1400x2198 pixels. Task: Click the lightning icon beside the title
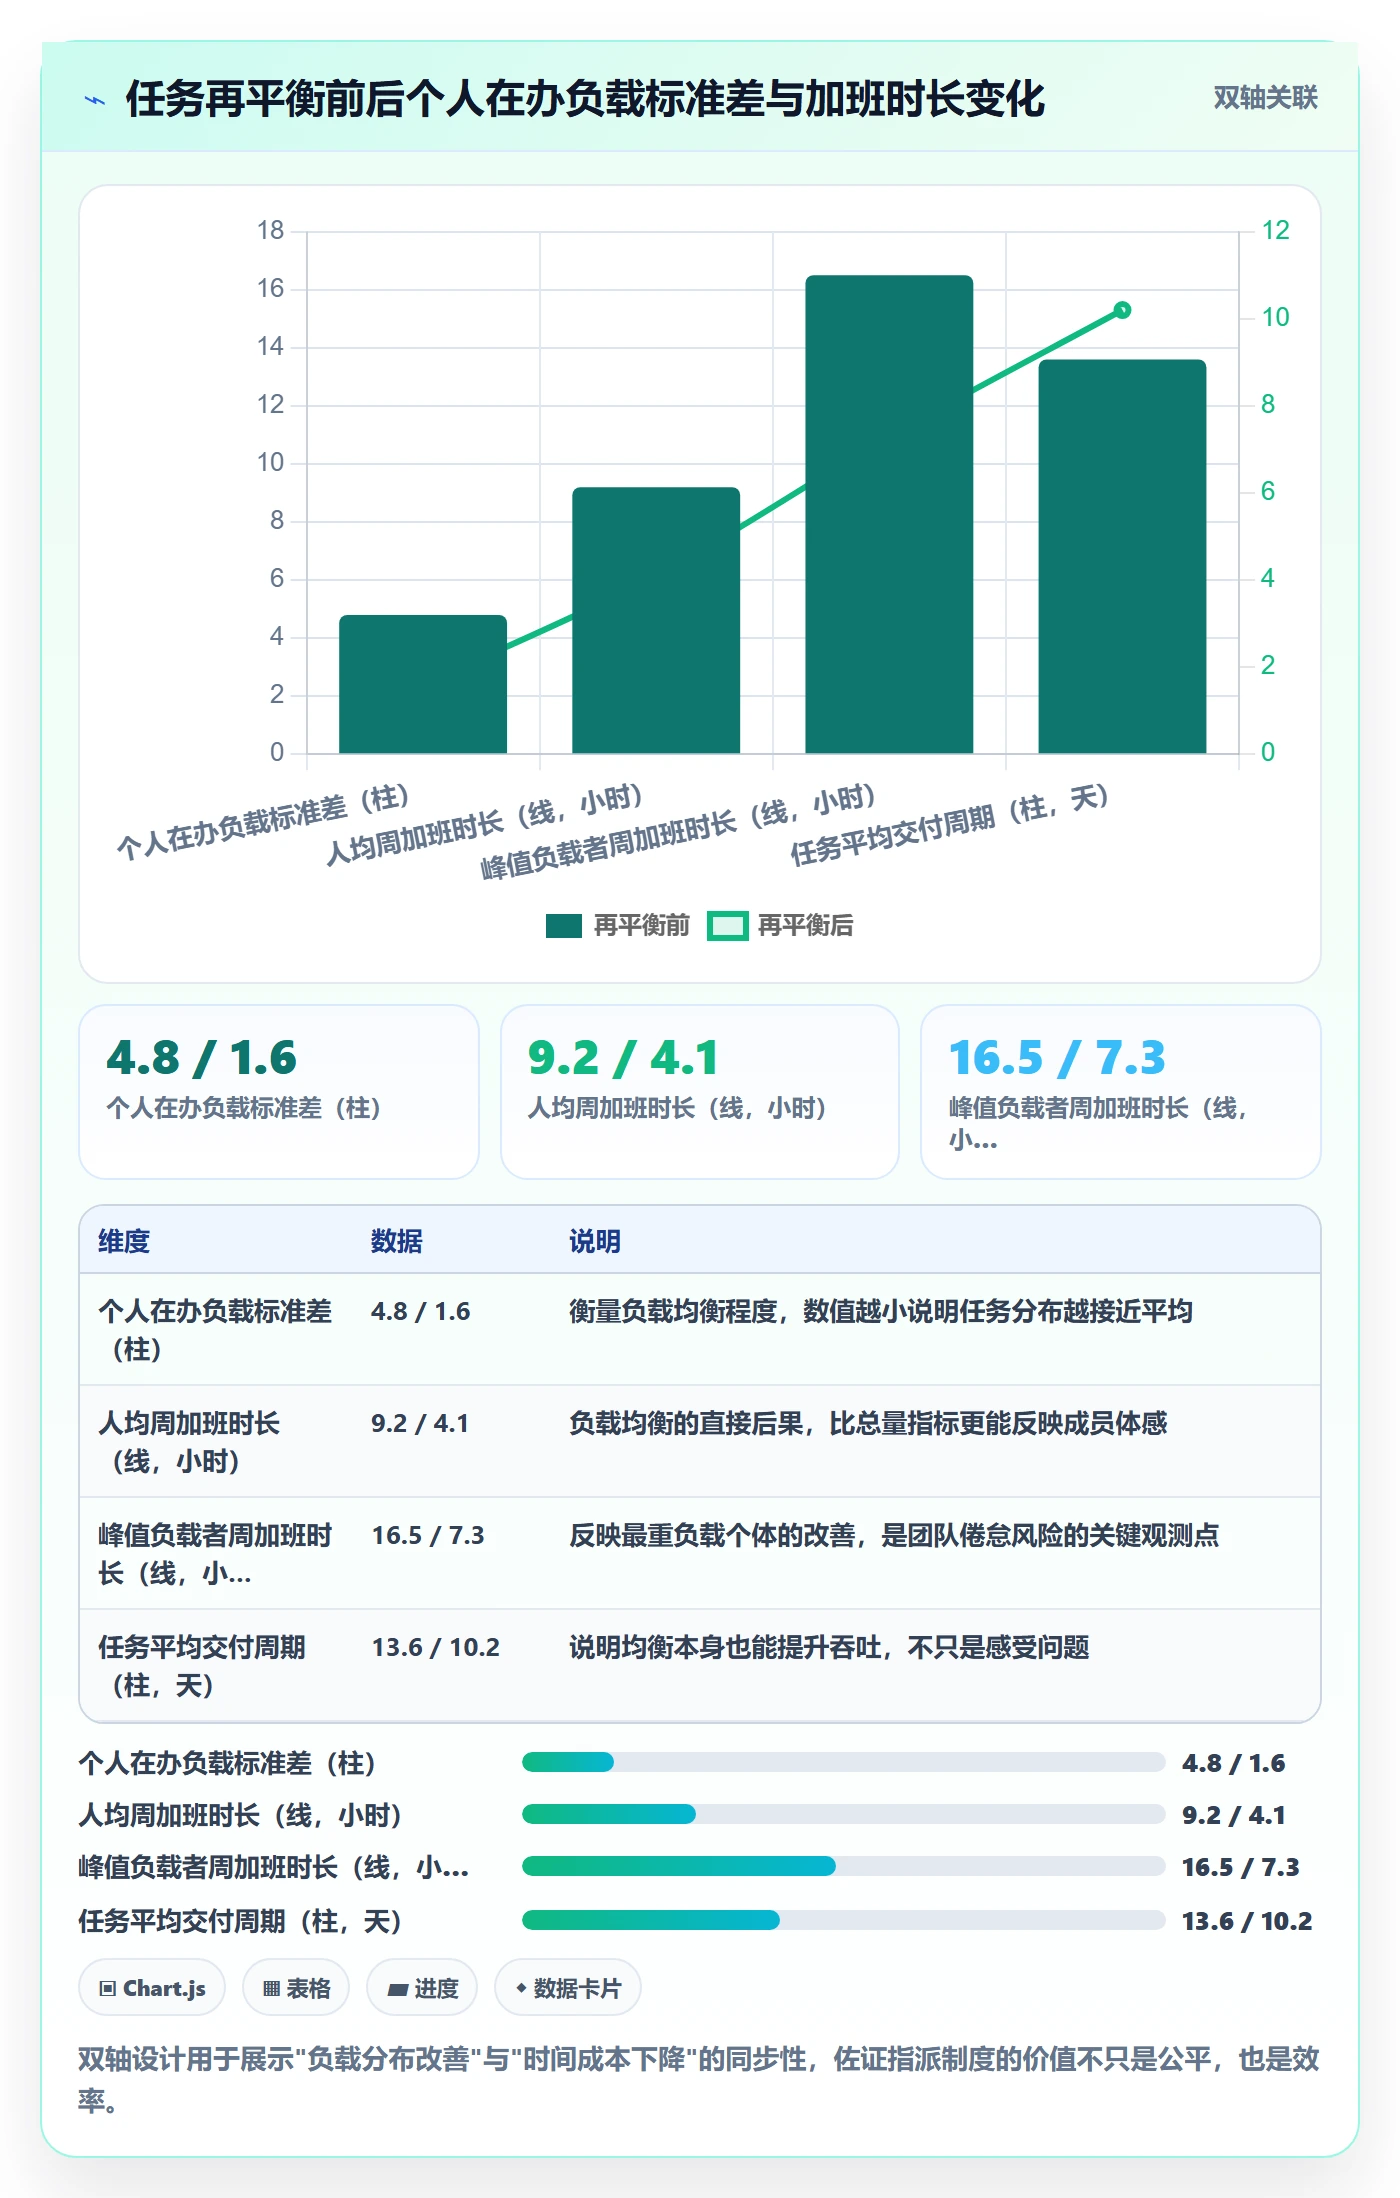[95, 100]
